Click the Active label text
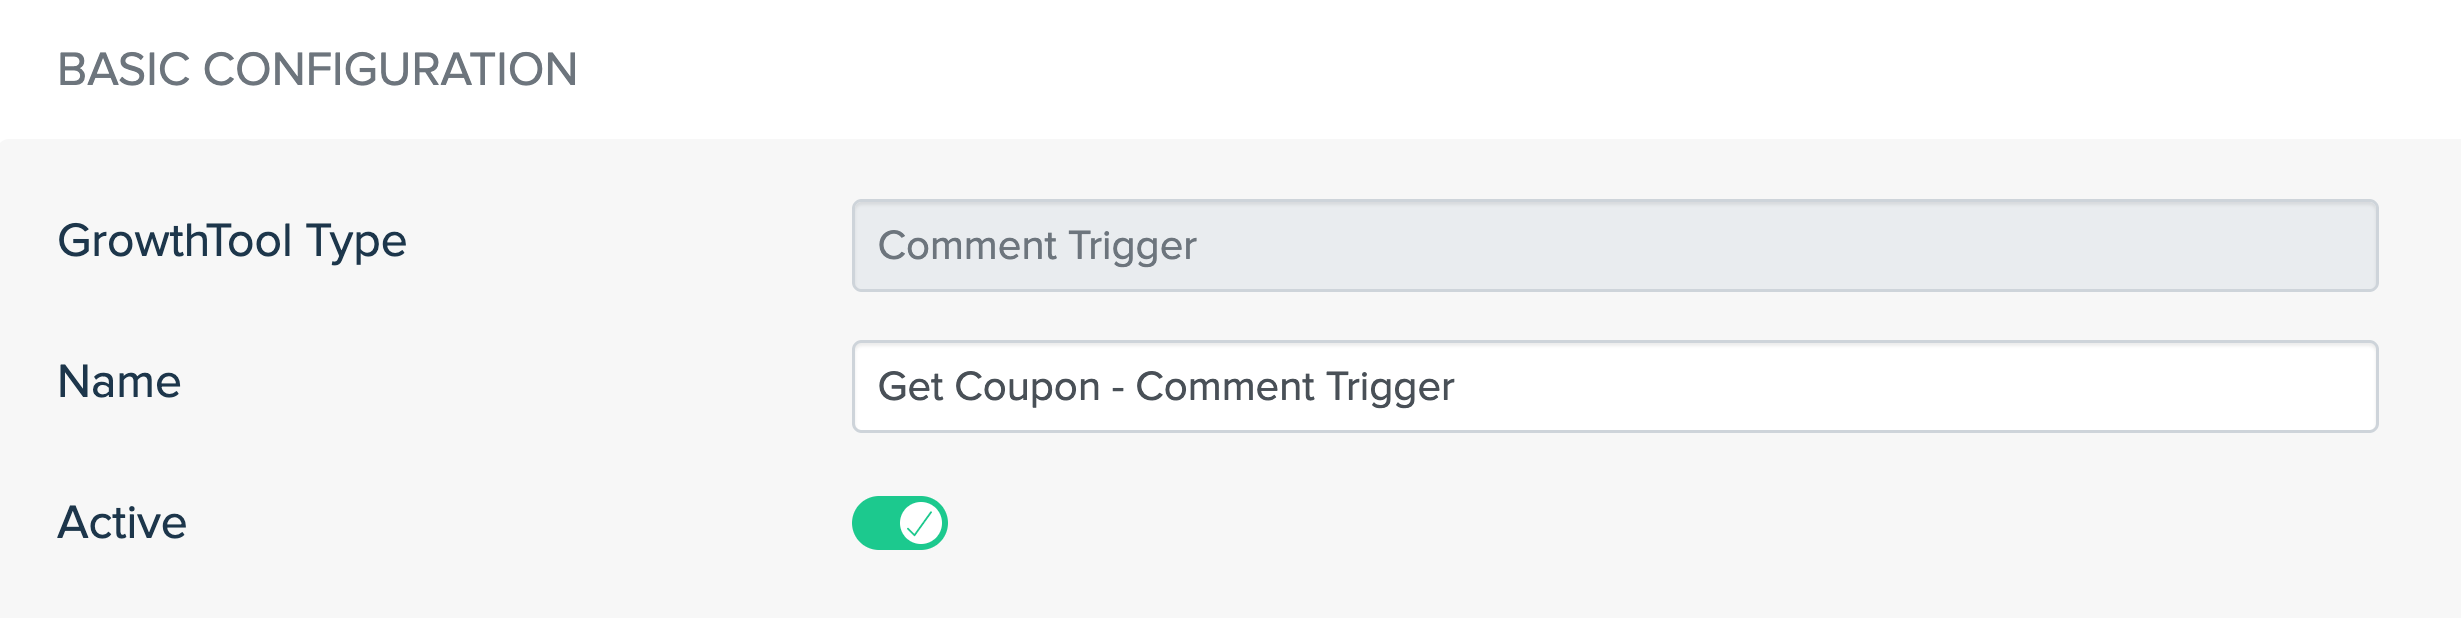The height and width of the screenshot is (618, 2461). 122,523
